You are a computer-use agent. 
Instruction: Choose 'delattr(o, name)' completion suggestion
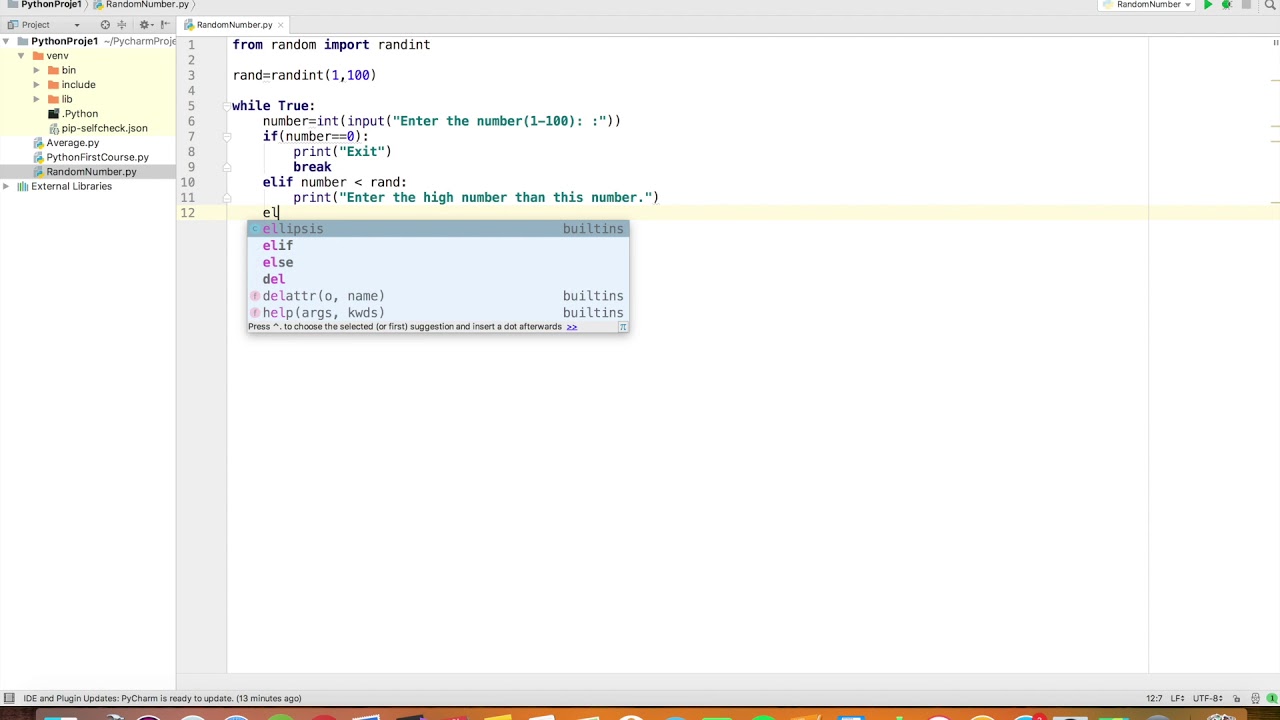[x=438, y=296]
